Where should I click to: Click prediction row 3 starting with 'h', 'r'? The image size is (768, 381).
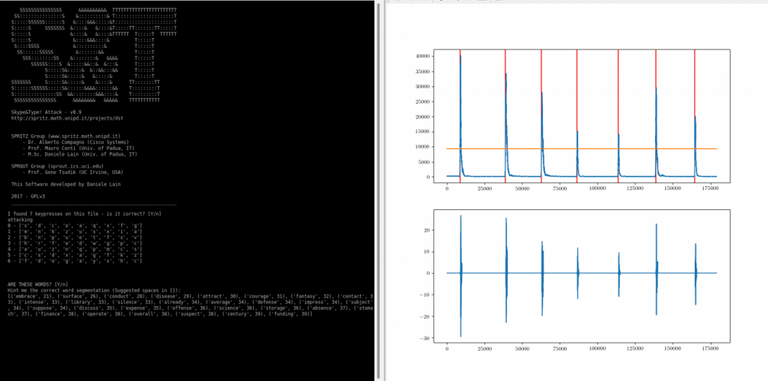click(x=75, y=243)
